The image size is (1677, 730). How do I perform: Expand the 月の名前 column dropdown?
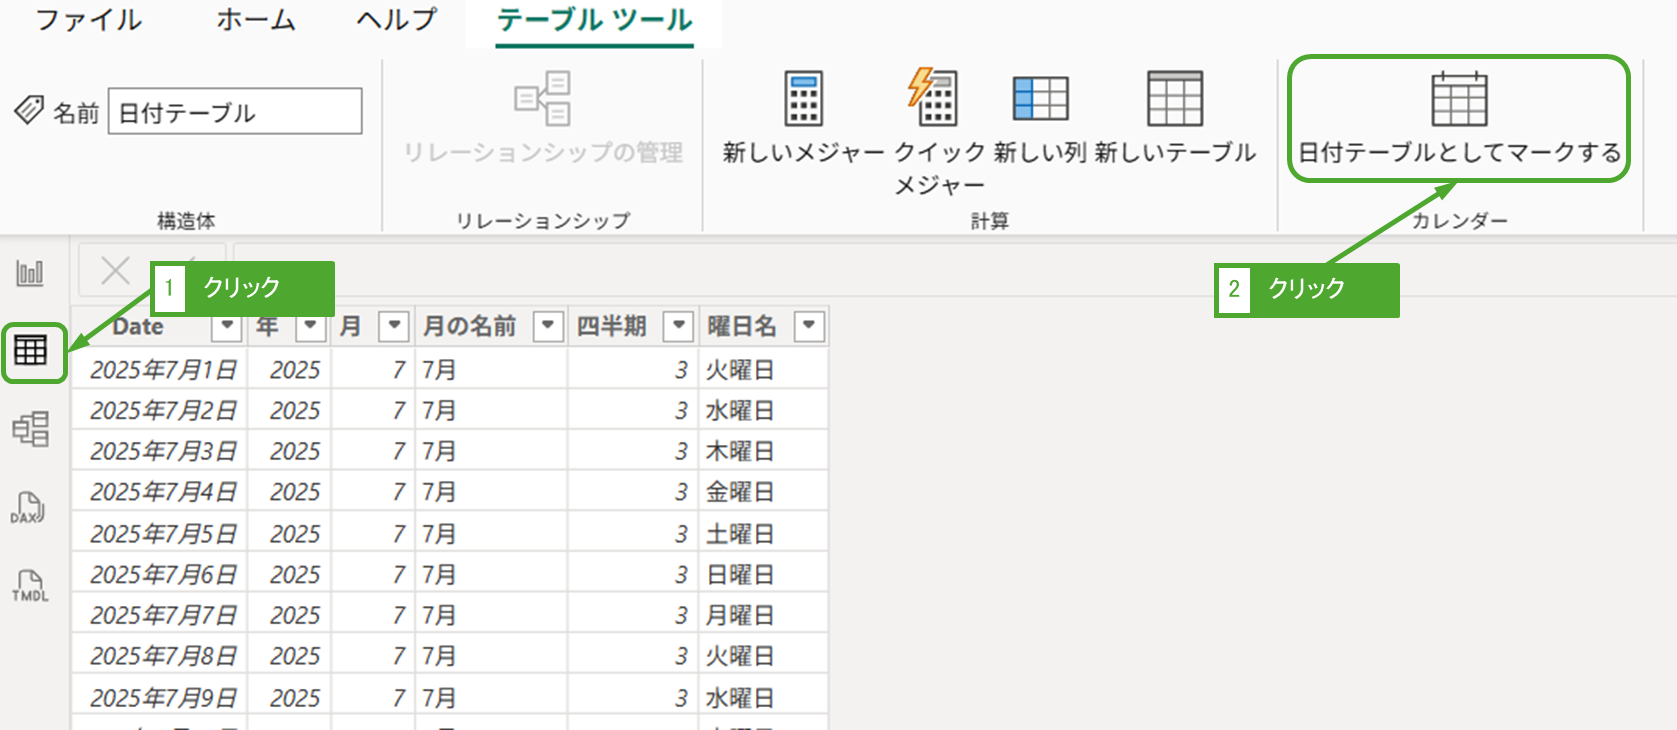pyautogui.click(x=548, y=326)
